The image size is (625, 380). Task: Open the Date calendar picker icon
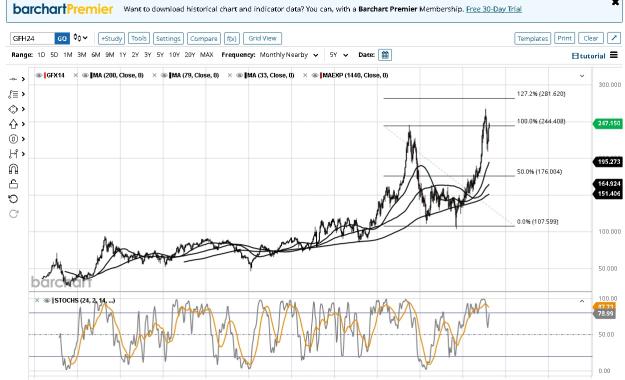385,55
